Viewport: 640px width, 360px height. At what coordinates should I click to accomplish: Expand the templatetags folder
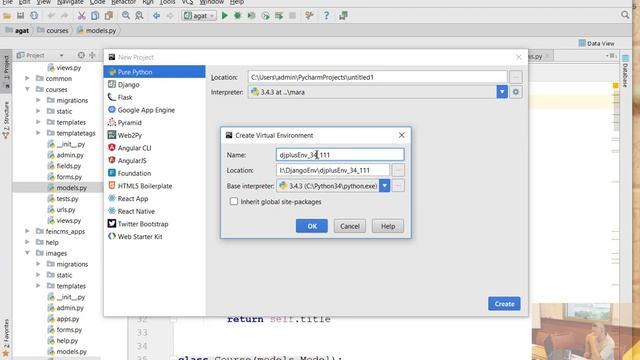pos(38,133)
